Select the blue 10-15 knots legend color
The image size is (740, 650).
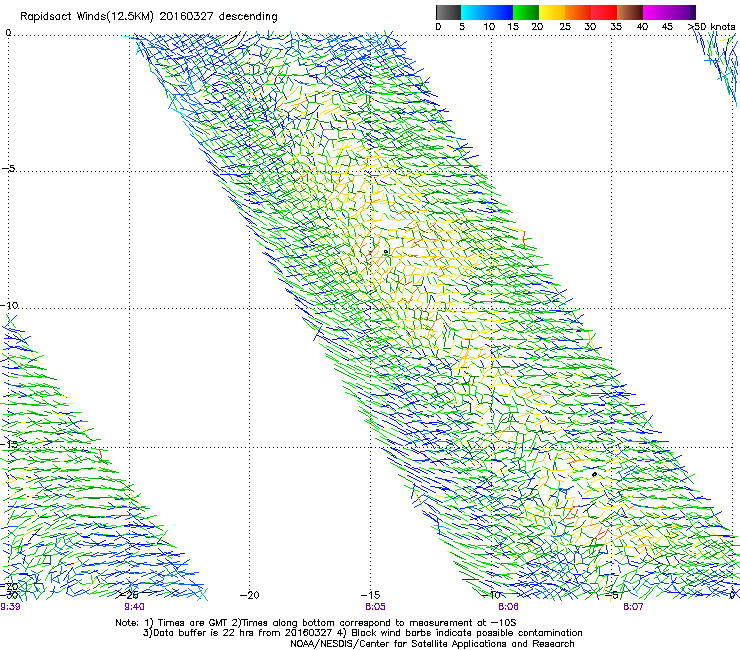[500, 12]
